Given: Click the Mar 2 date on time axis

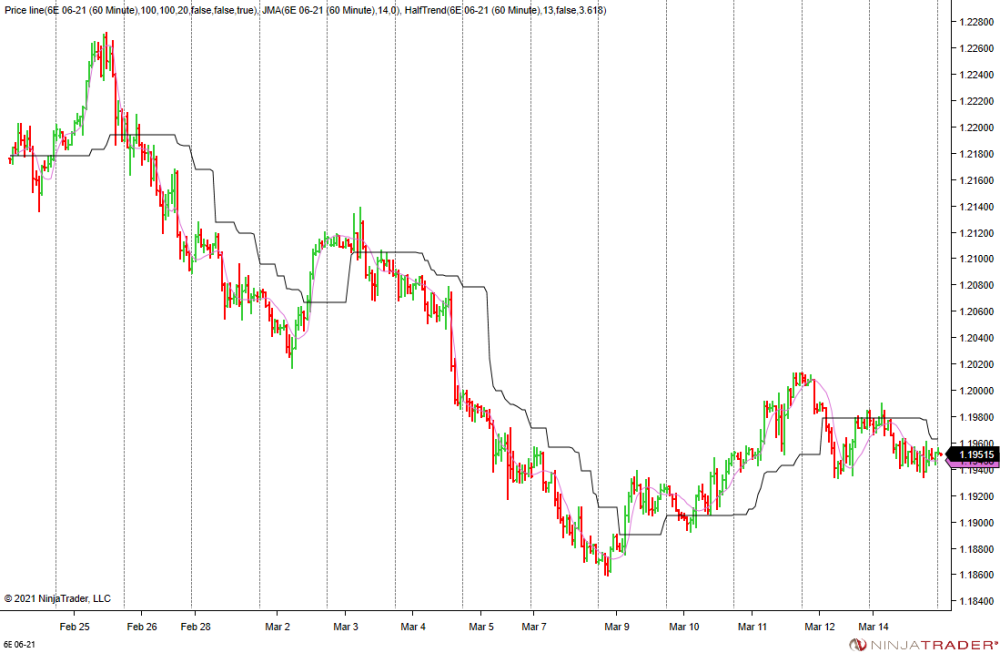Looking at the screenshot, I should tap(276, 627).
